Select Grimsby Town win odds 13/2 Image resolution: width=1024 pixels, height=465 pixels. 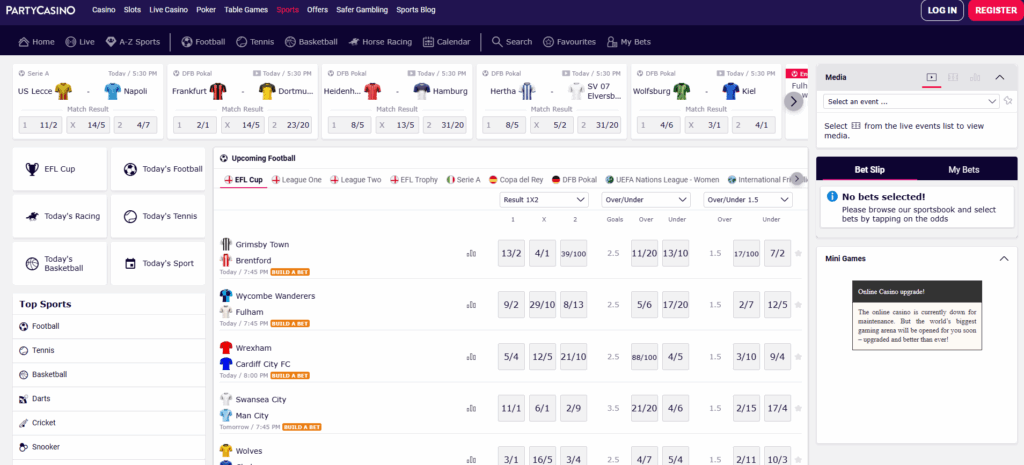511,253
